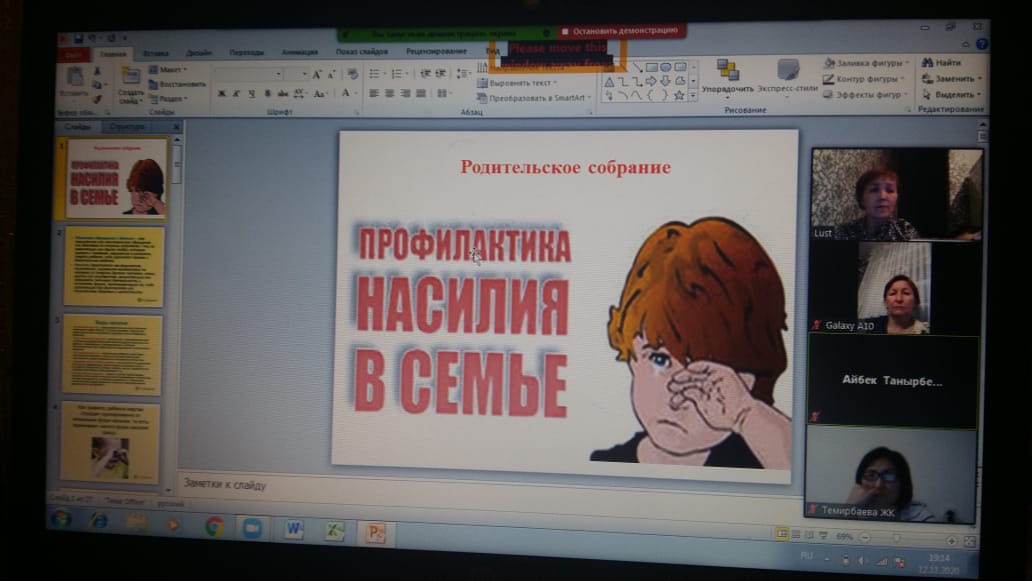Click the Заменить replace button
The image size is (1032, 581).
point(952,78)
